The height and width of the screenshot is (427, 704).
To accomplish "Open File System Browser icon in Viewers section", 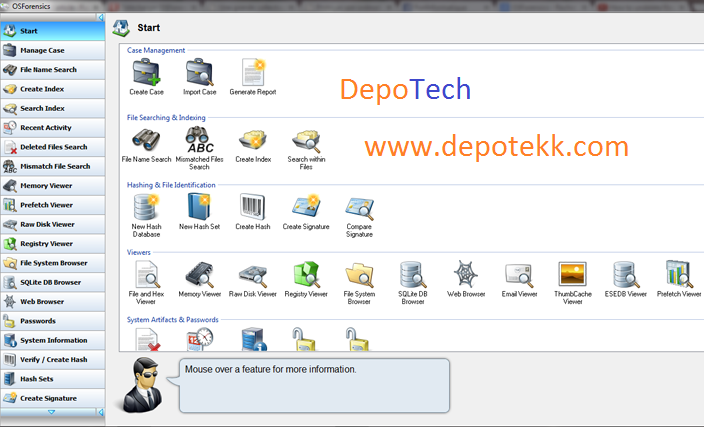I will click(359, 275).
